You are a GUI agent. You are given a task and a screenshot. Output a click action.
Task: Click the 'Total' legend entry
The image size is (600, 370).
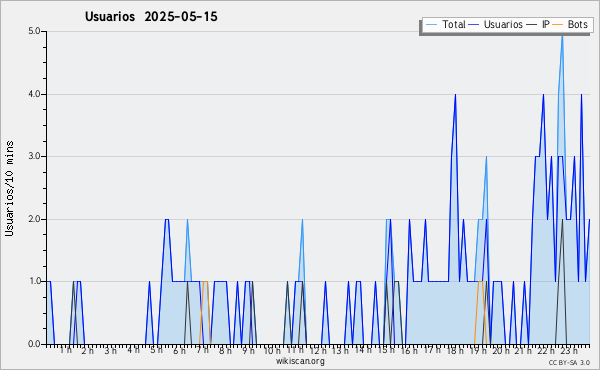[x=445, y=25]
